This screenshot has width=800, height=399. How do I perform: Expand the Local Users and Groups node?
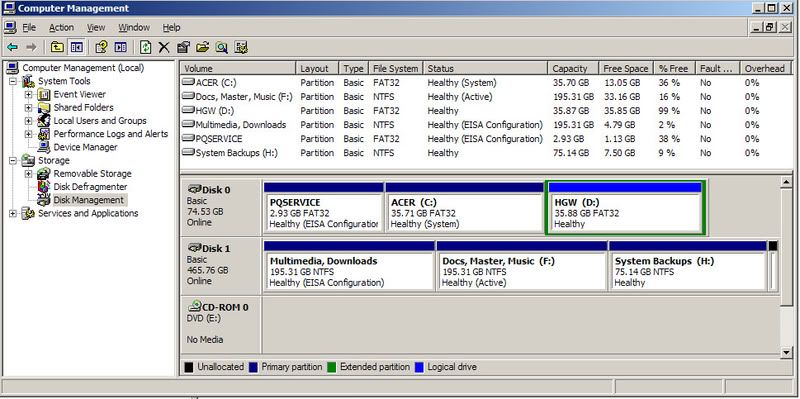[x=29, y=121]
